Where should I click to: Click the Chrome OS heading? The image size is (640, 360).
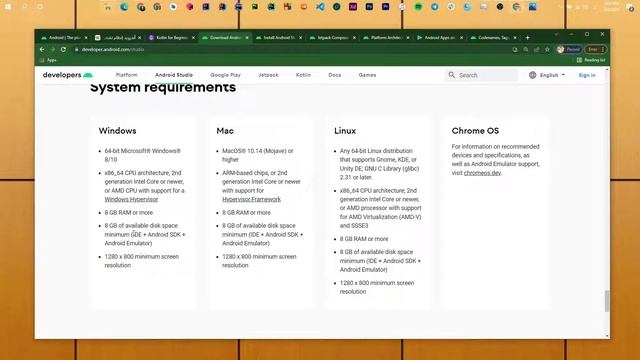(x=475, y=131)
